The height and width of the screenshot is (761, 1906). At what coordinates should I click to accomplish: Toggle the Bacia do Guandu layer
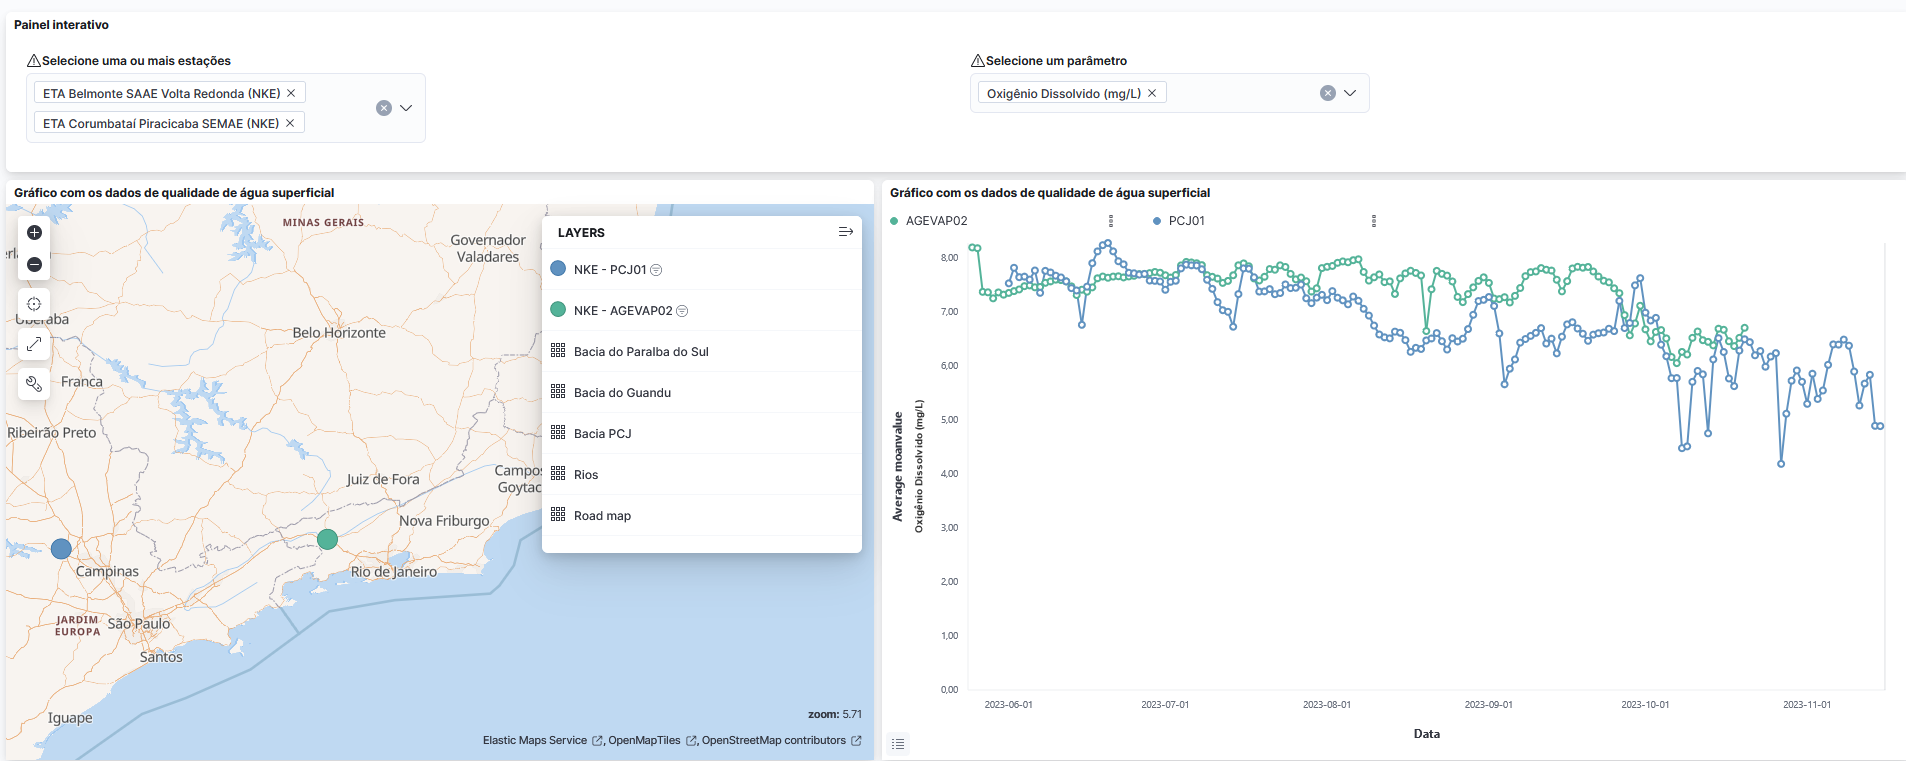tap(622, 393)
